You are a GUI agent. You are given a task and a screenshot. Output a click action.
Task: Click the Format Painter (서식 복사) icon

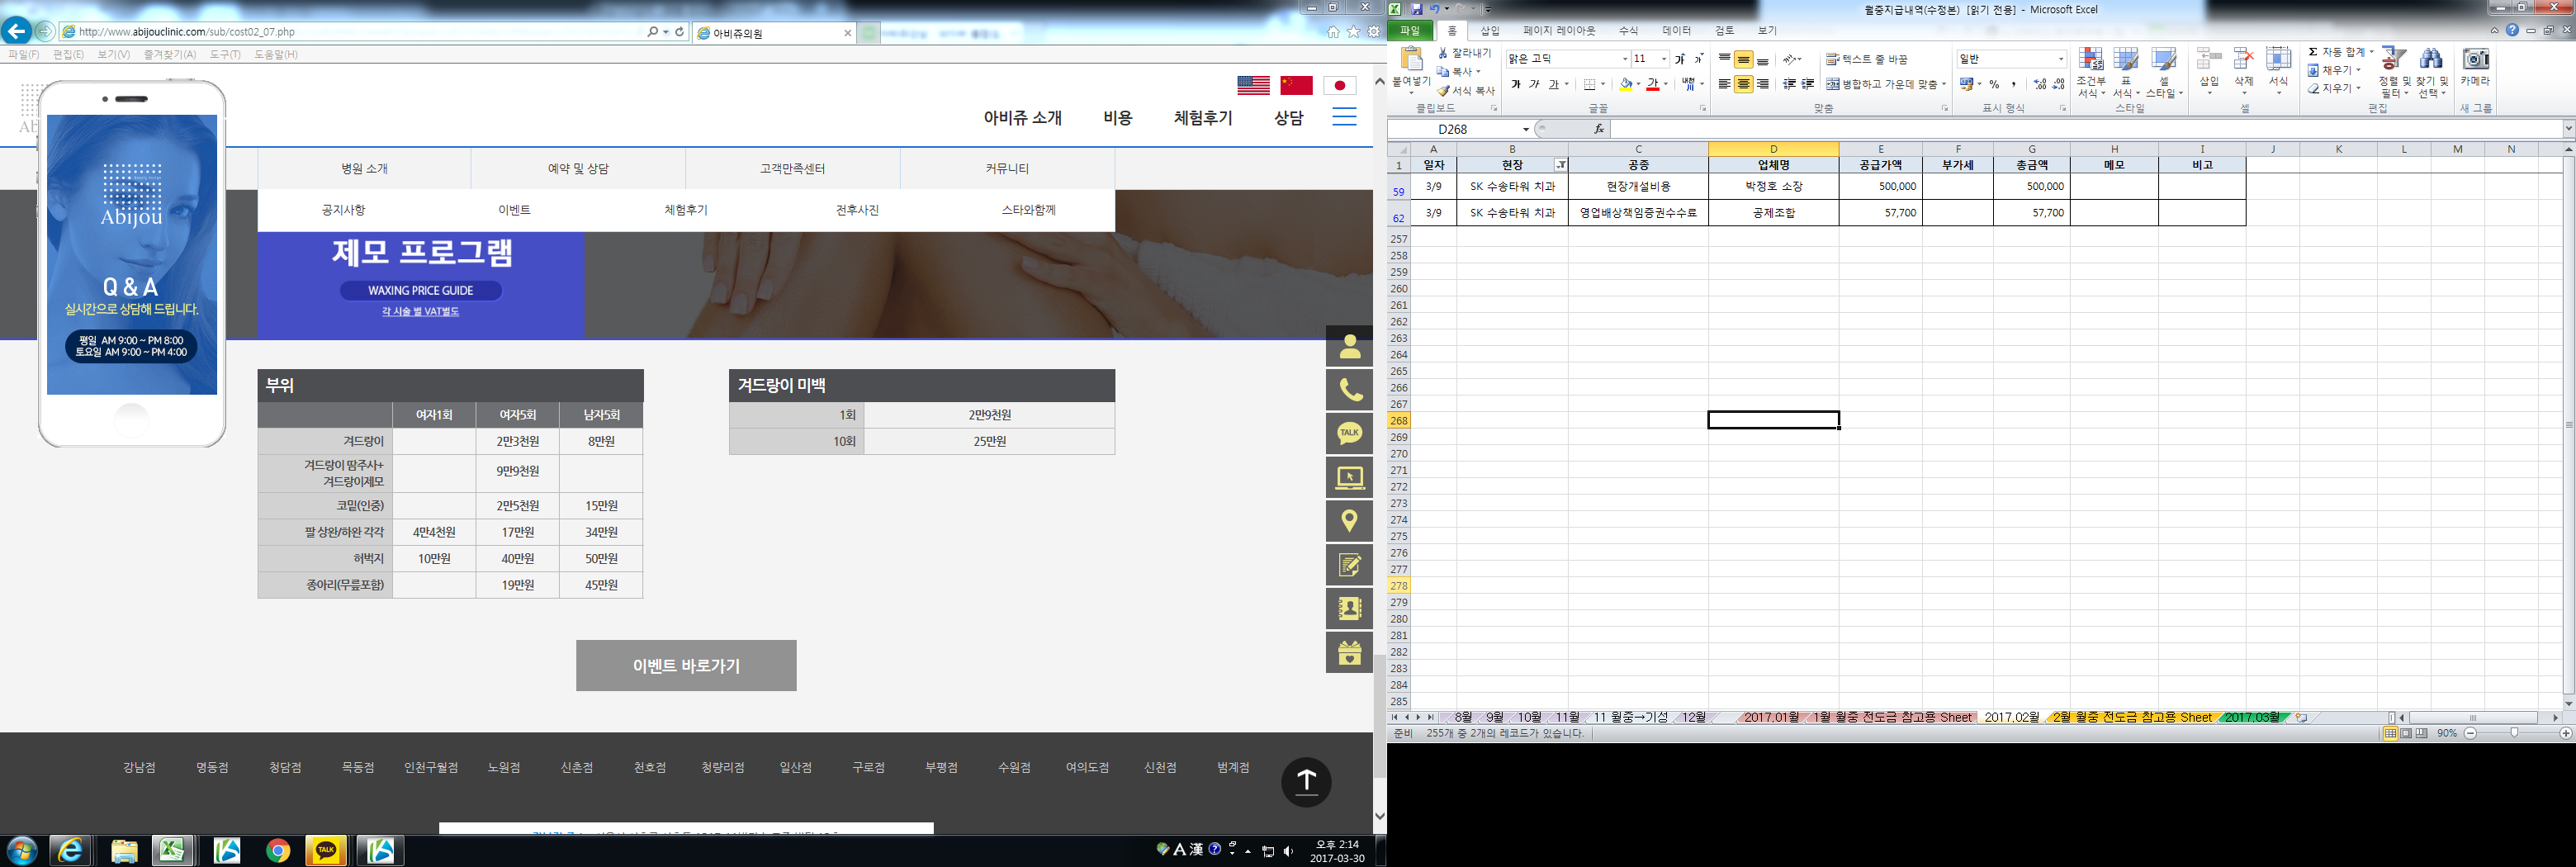pyautogui.click(x=1466, y=91)
